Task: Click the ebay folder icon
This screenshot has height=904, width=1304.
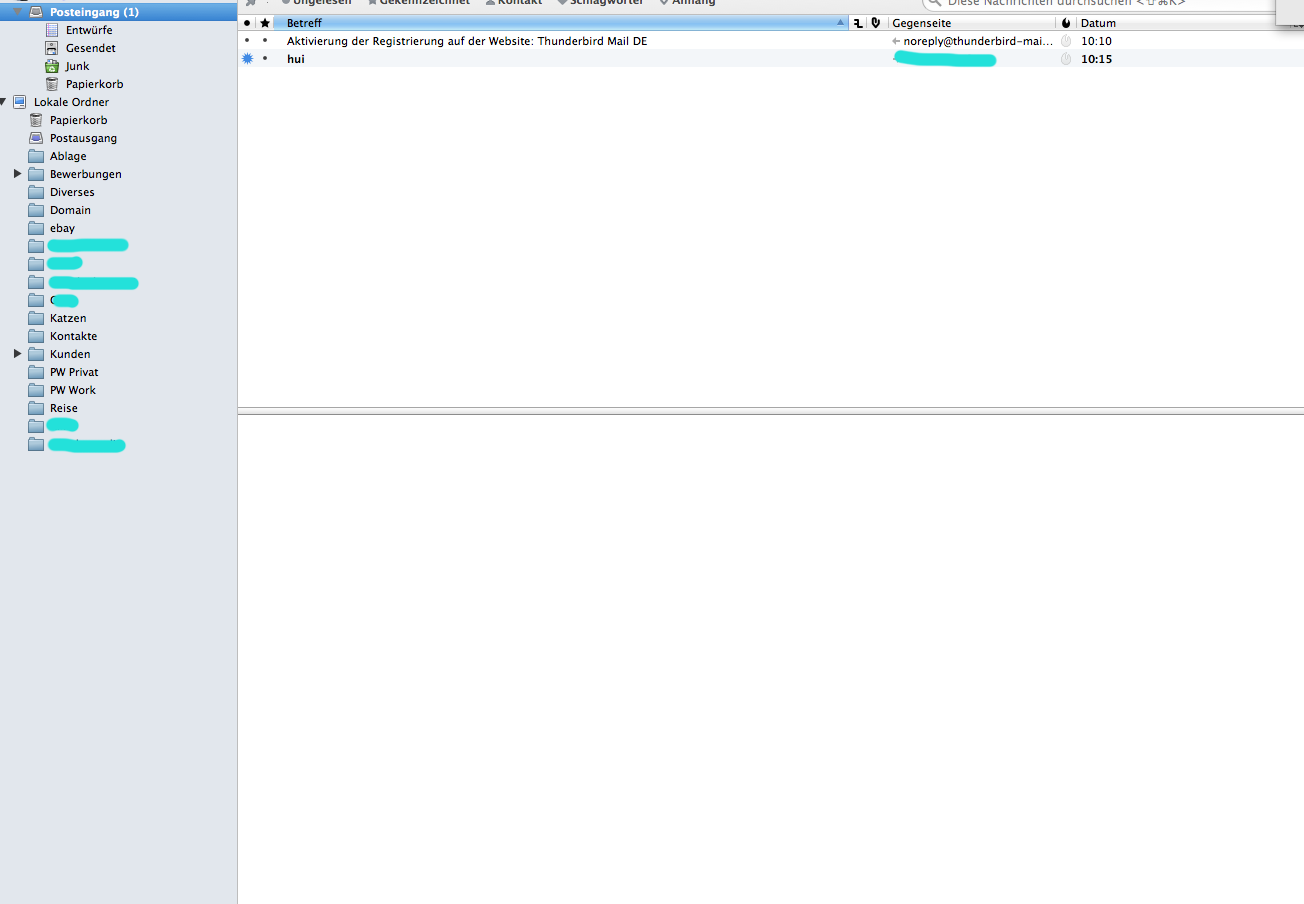Action: coord(36,228)
